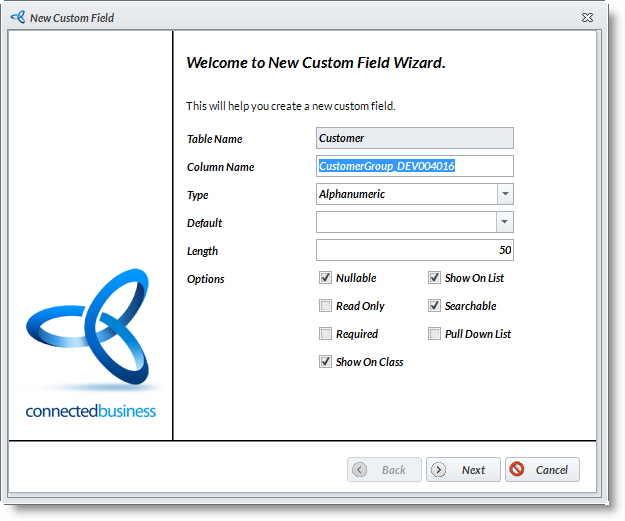Click the red cancel icon on Cancel button
Screen dimensions: 625x521
[517, 469]
